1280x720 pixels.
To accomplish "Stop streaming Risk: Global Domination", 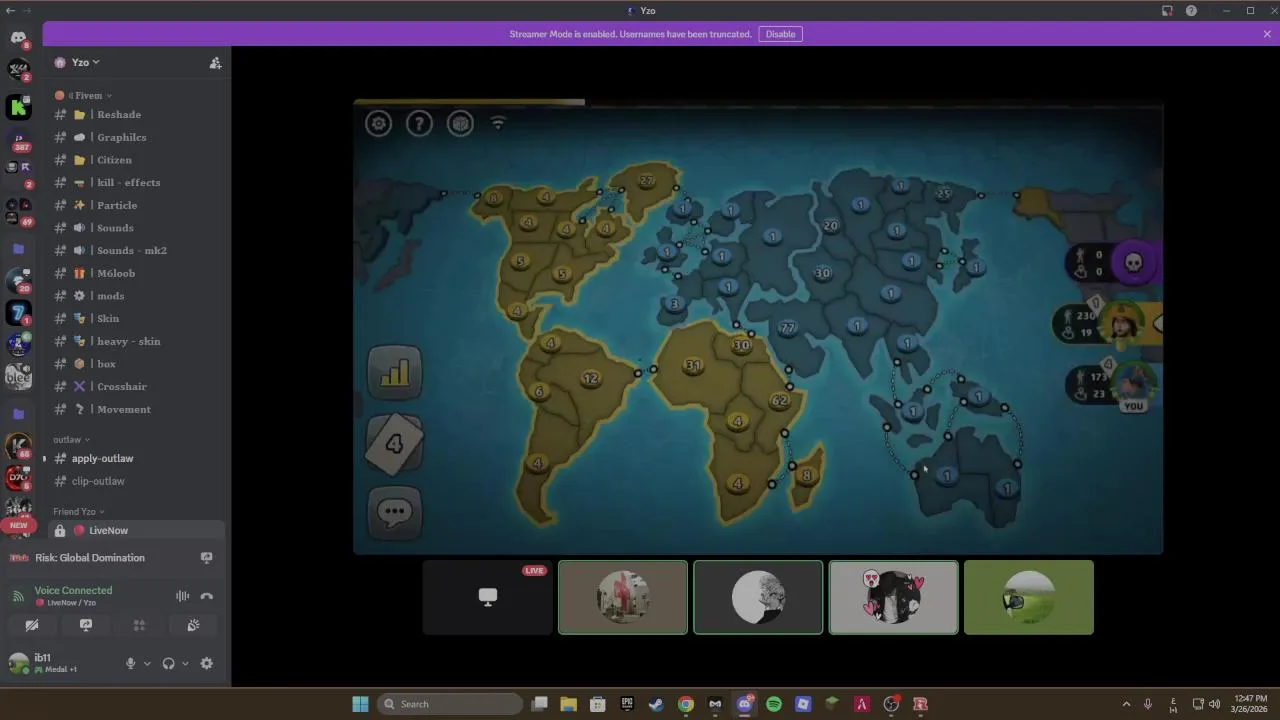I will [x=207, y=558].
